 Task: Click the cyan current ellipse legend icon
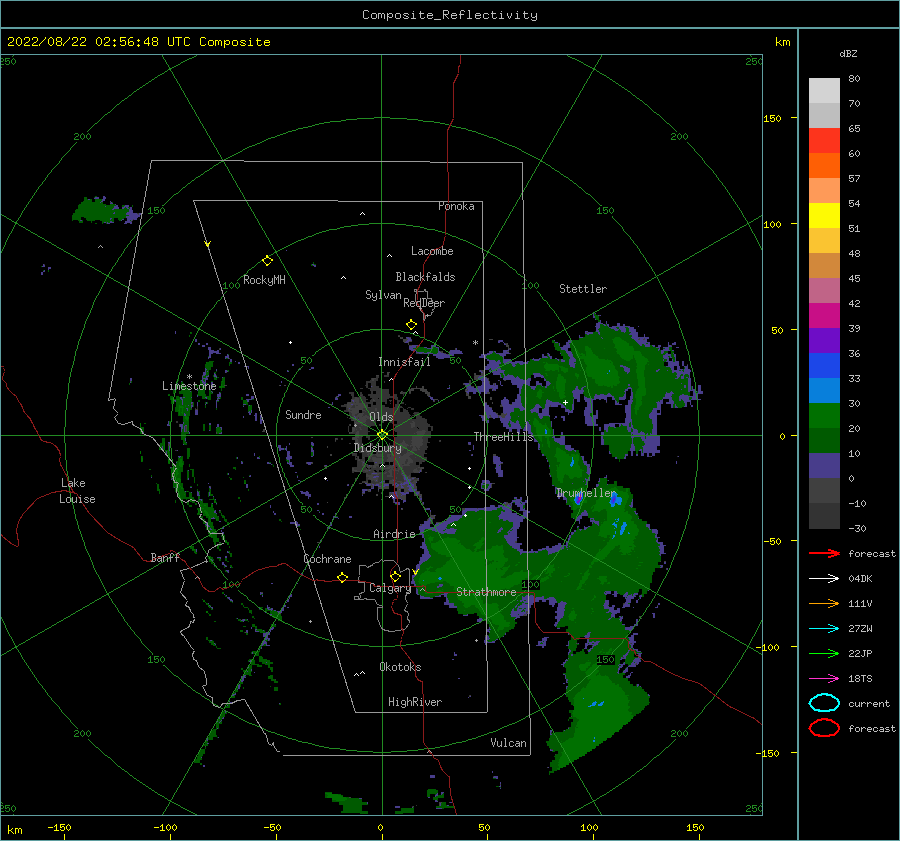pos(824,703)
